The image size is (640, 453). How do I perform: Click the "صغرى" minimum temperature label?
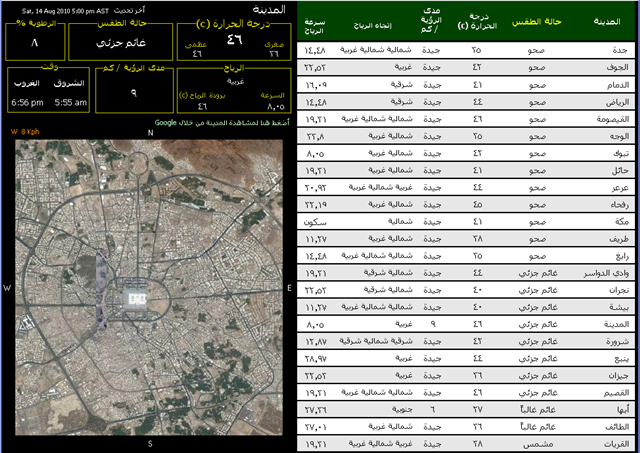pos(274,44)
